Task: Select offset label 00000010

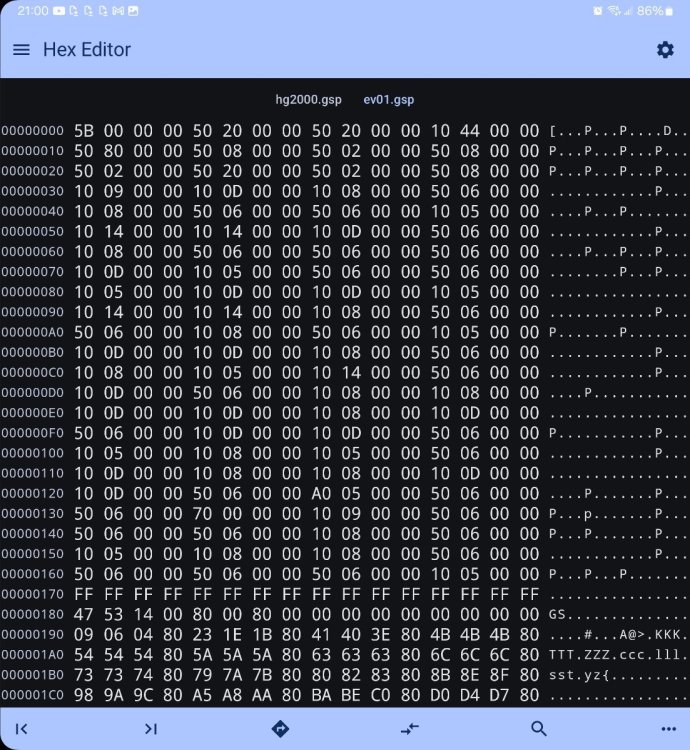Action: [x=33, y=151]
